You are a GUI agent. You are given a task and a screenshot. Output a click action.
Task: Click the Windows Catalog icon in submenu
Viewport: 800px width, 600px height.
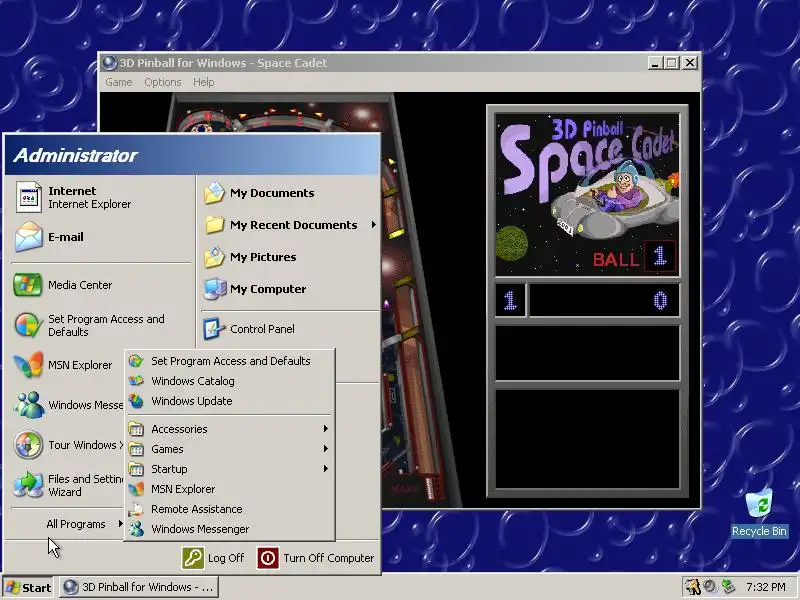tap(136, 381)
